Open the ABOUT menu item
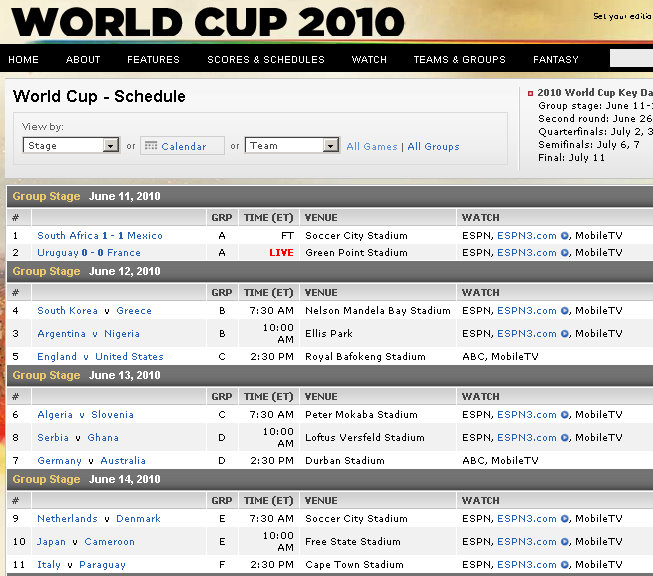 point(83,60)
